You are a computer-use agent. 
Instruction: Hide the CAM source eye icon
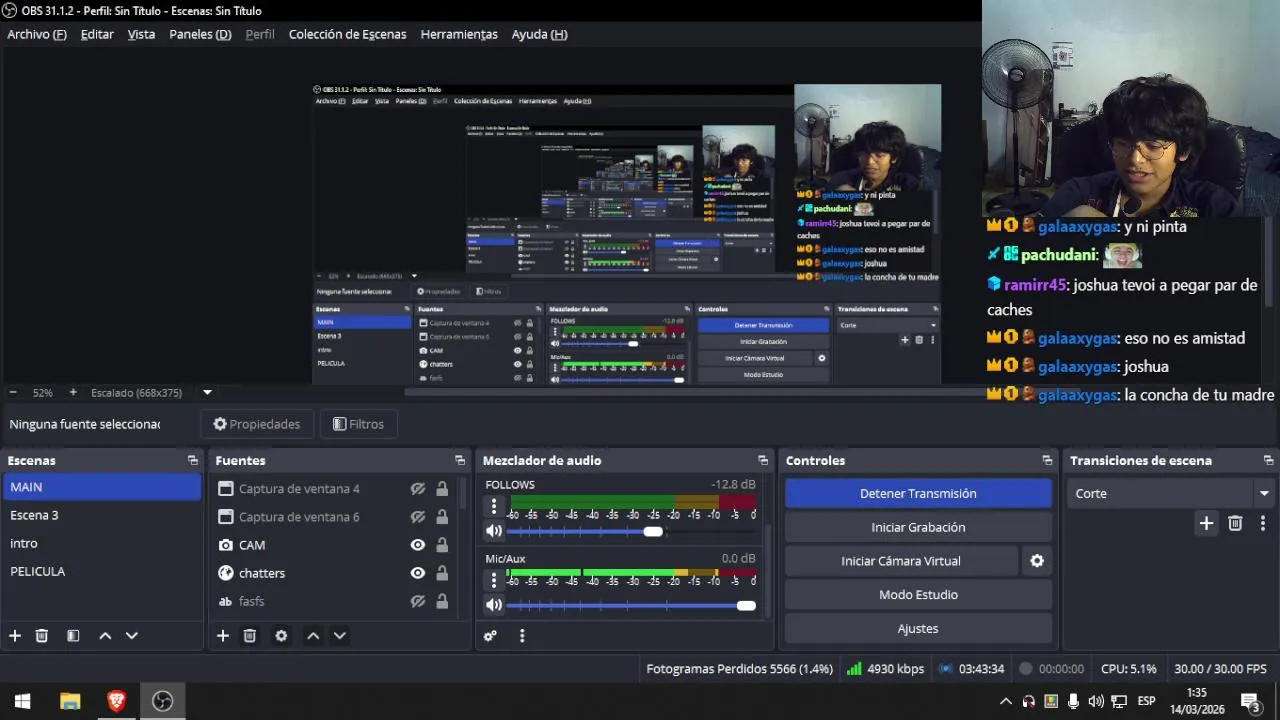418,545
